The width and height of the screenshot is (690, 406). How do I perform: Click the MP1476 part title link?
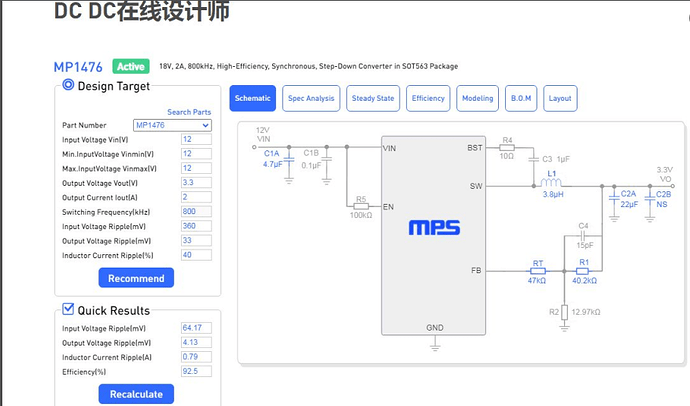click(78, 67)
